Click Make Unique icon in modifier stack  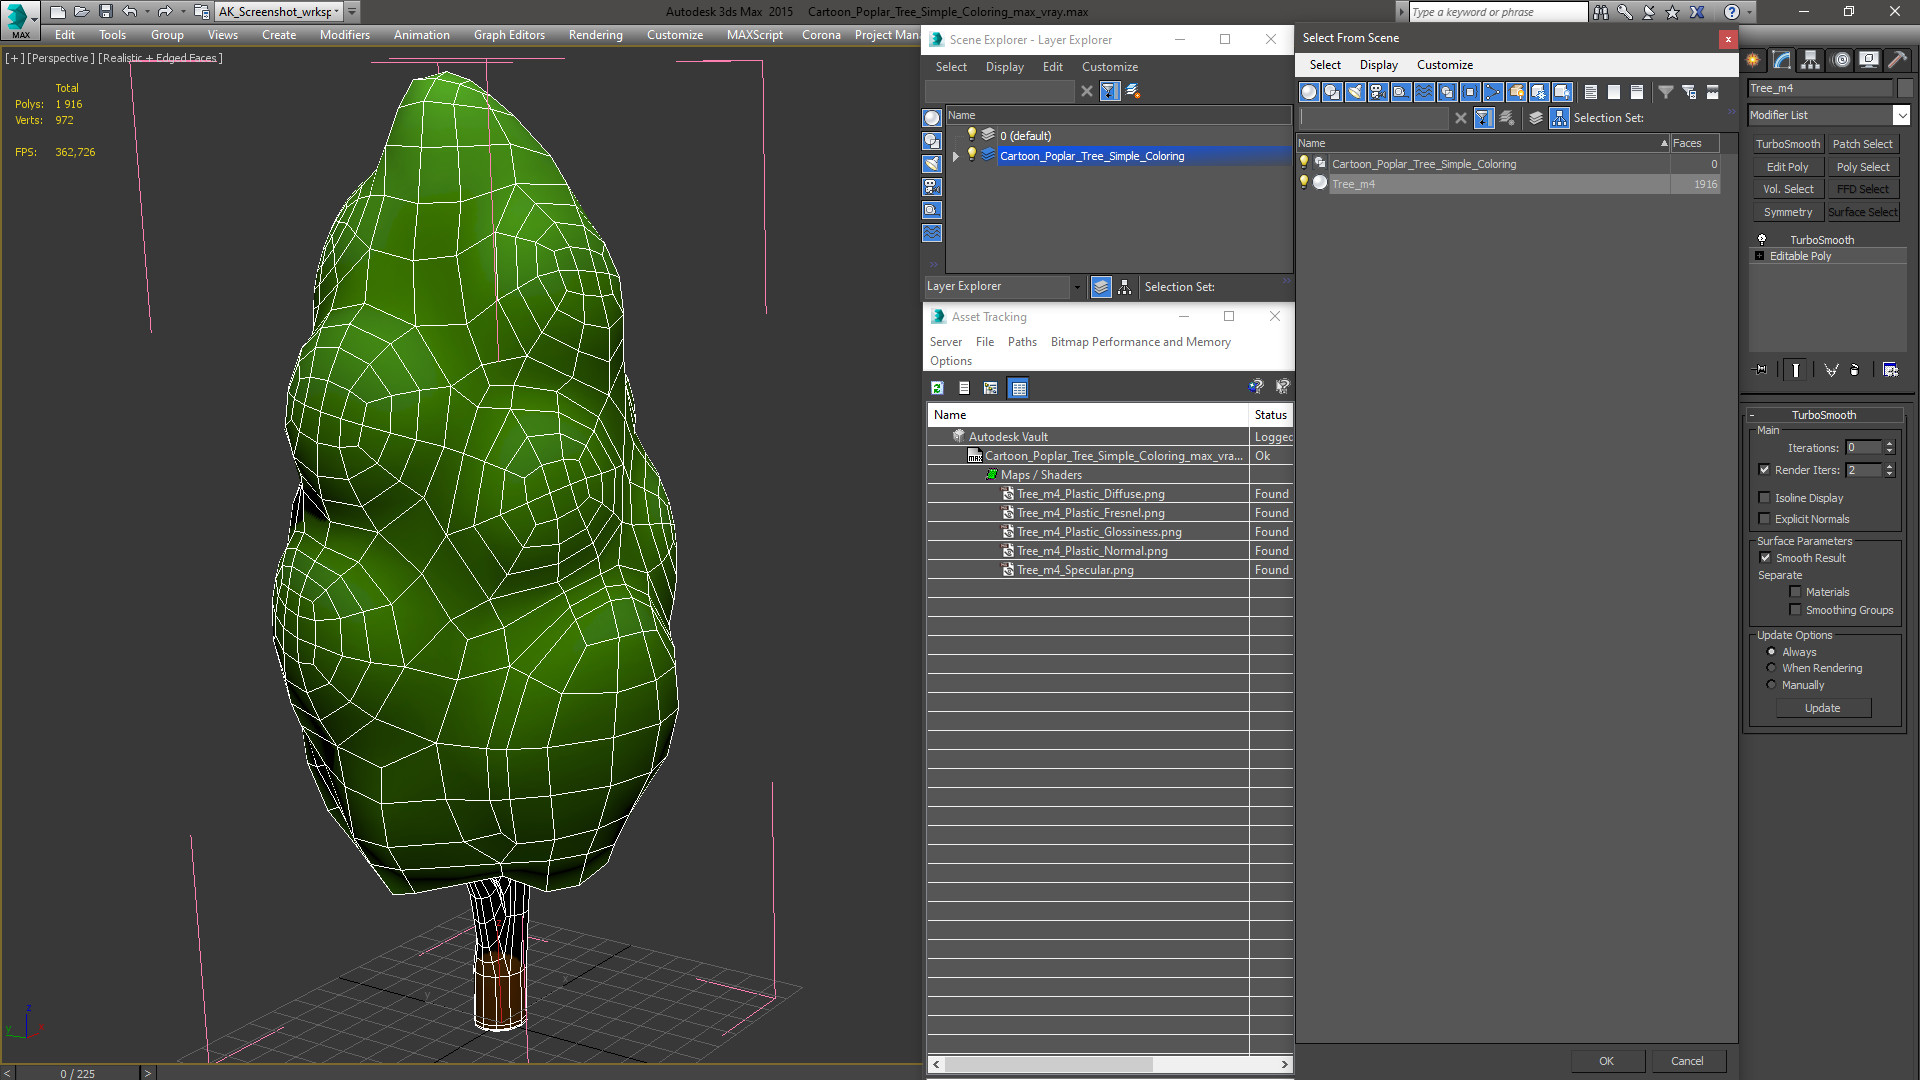tap(1831, 370)
